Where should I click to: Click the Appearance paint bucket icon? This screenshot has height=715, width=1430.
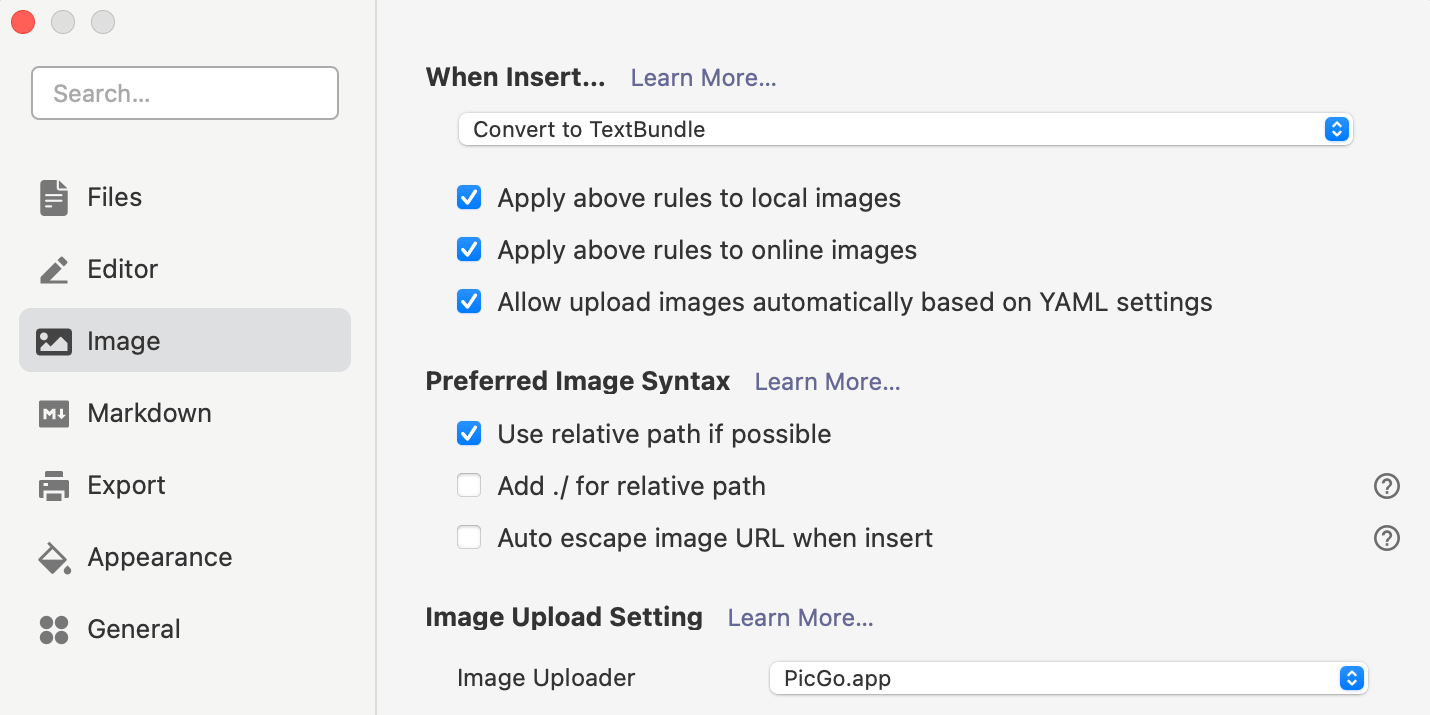54,558
